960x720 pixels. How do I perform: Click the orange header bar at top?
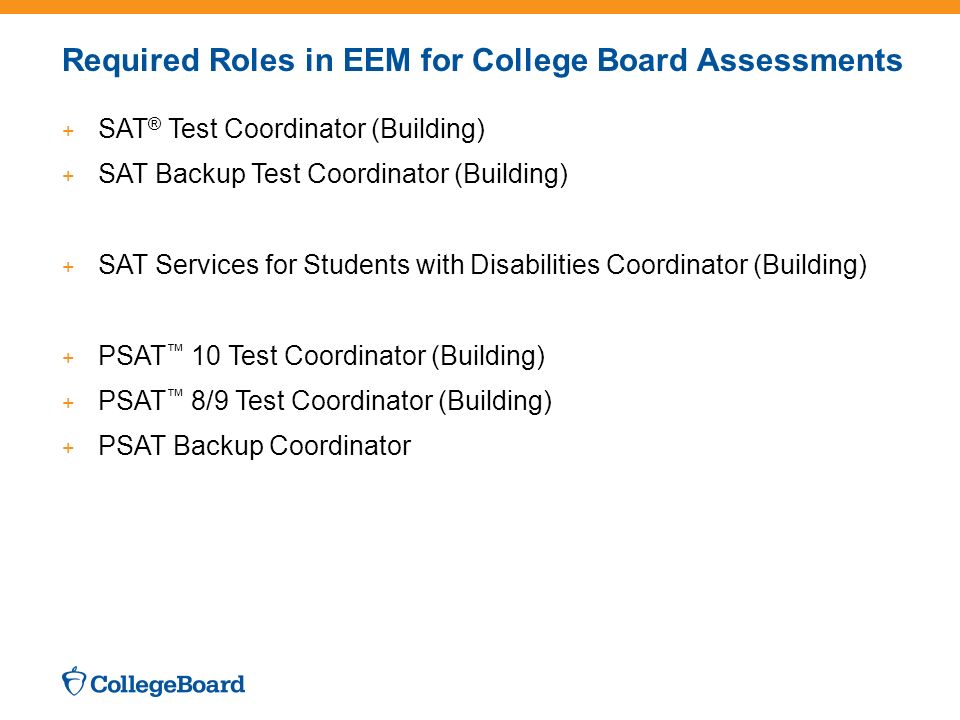480,7
